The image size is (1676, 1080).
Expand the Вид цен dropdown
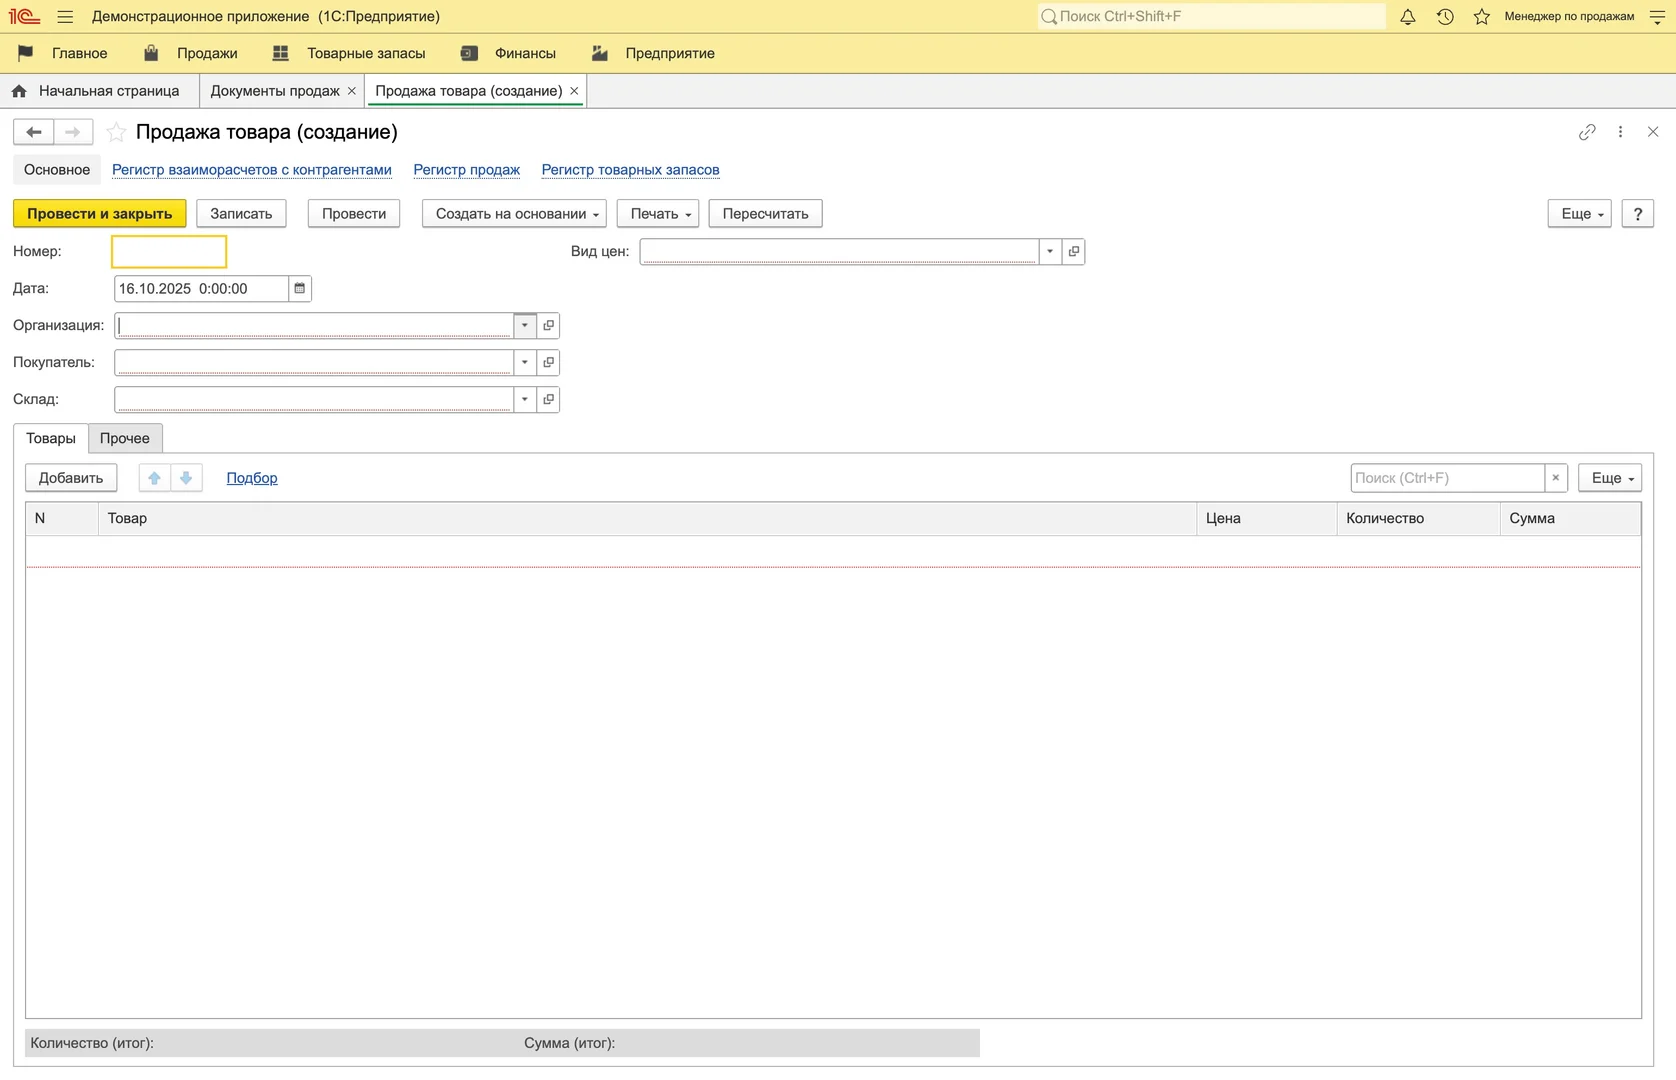tap(1049, 252)
